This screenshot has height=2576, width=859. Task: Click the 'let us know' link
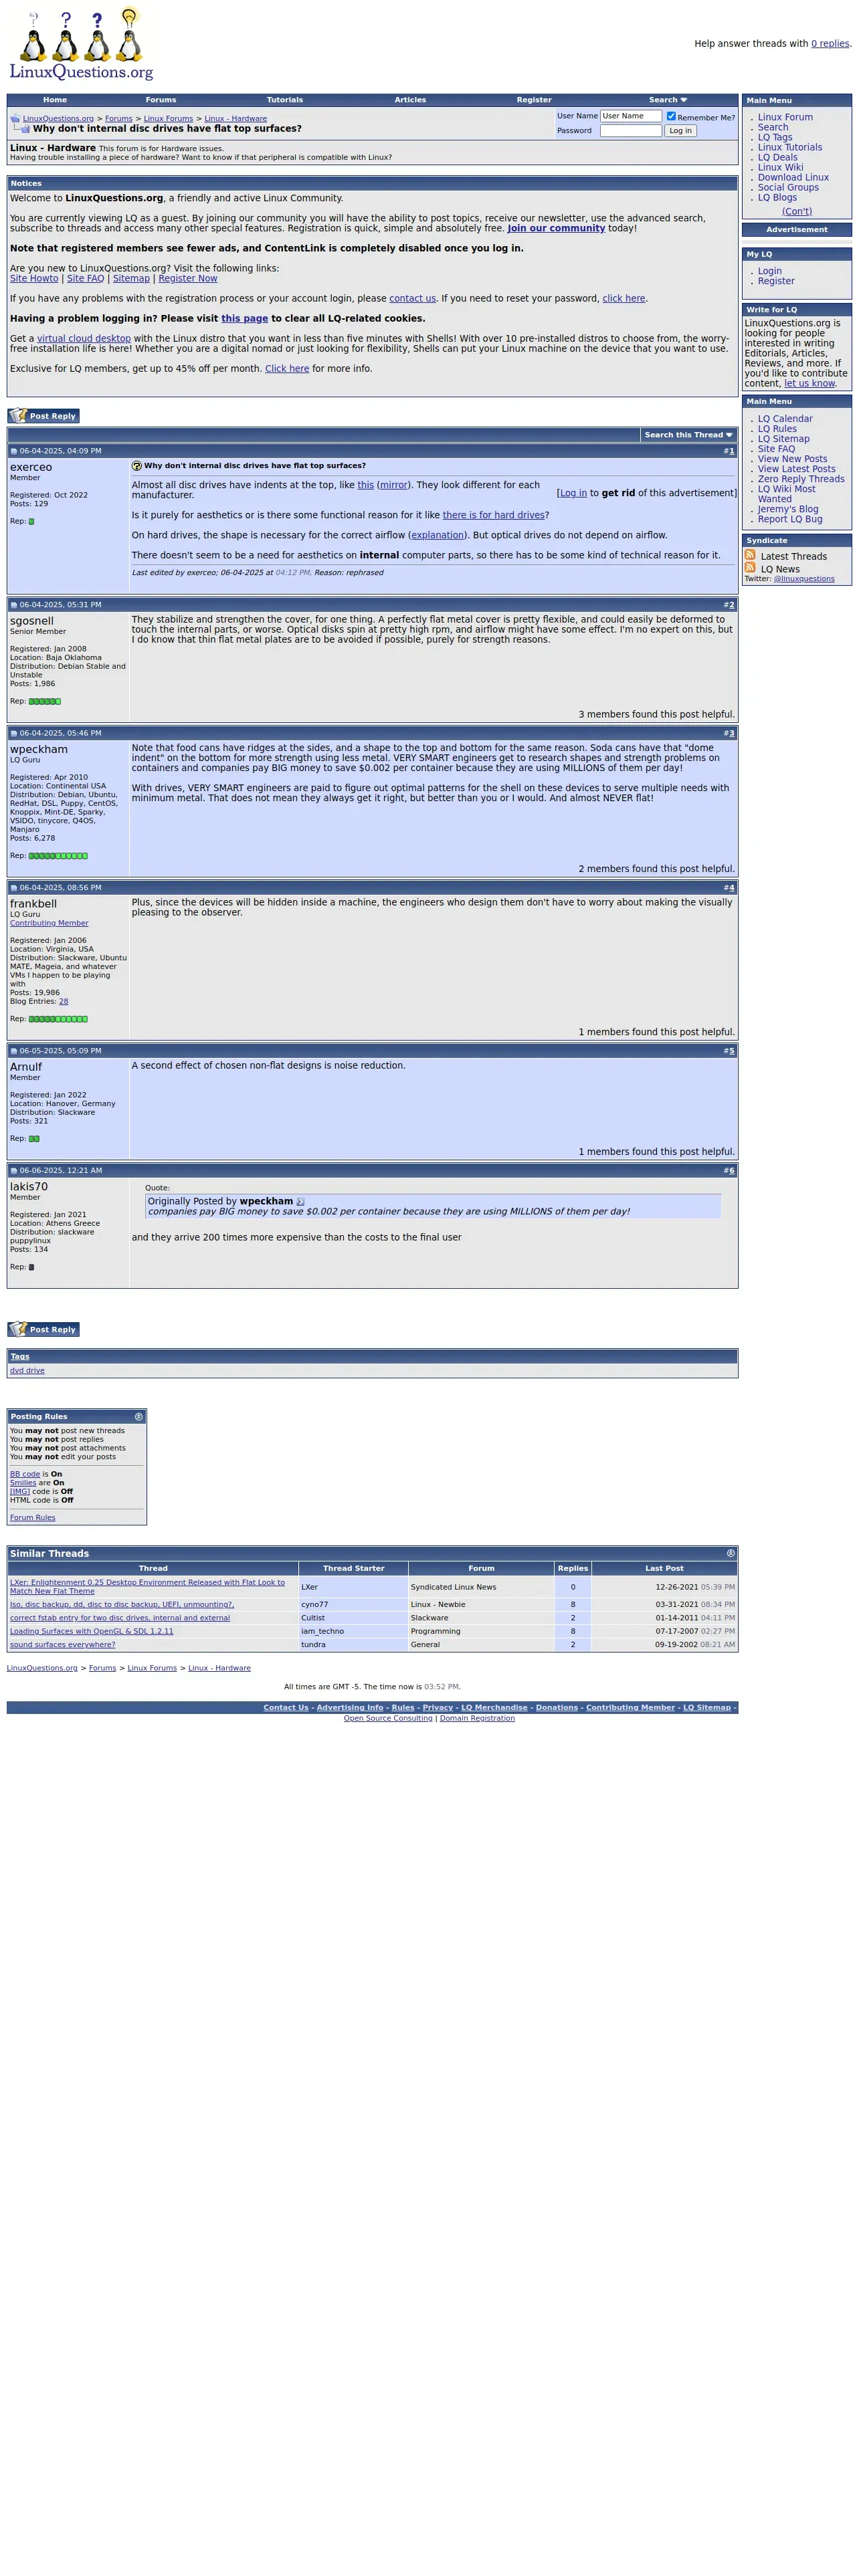tap(809, 384)
